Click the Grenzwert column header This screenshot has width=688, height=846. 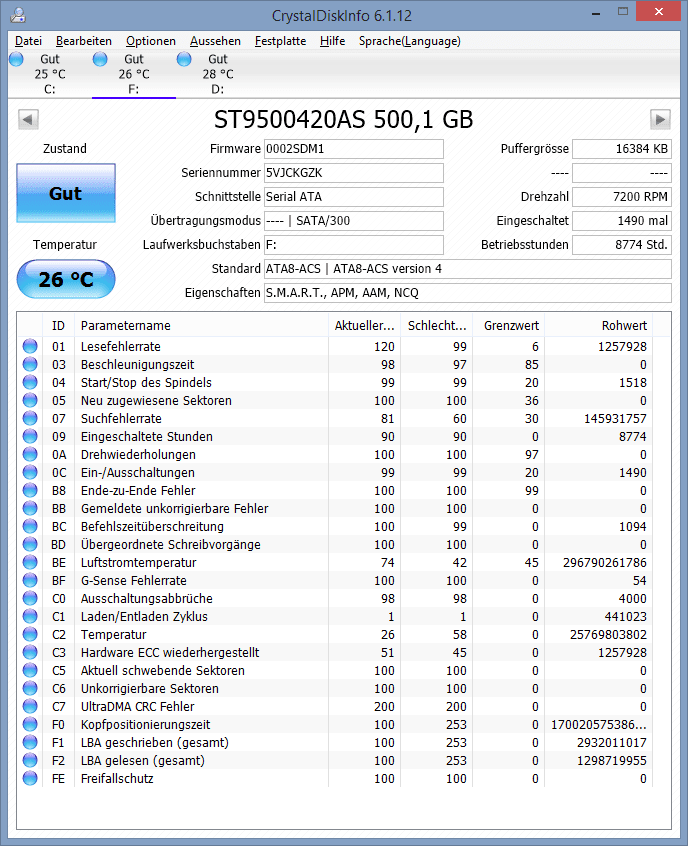pyautogui.click(x=508, y=325)
